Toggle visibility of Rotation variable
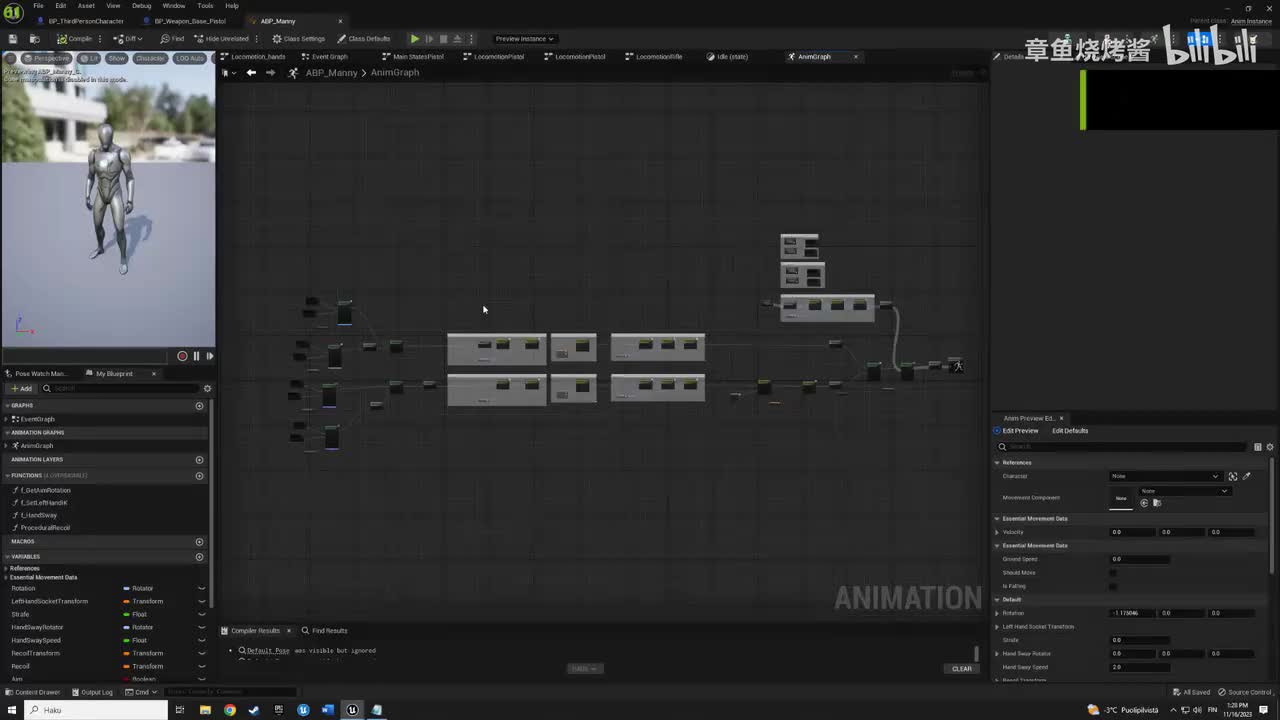The image size is (1280, 720). [x=201, y=589]
